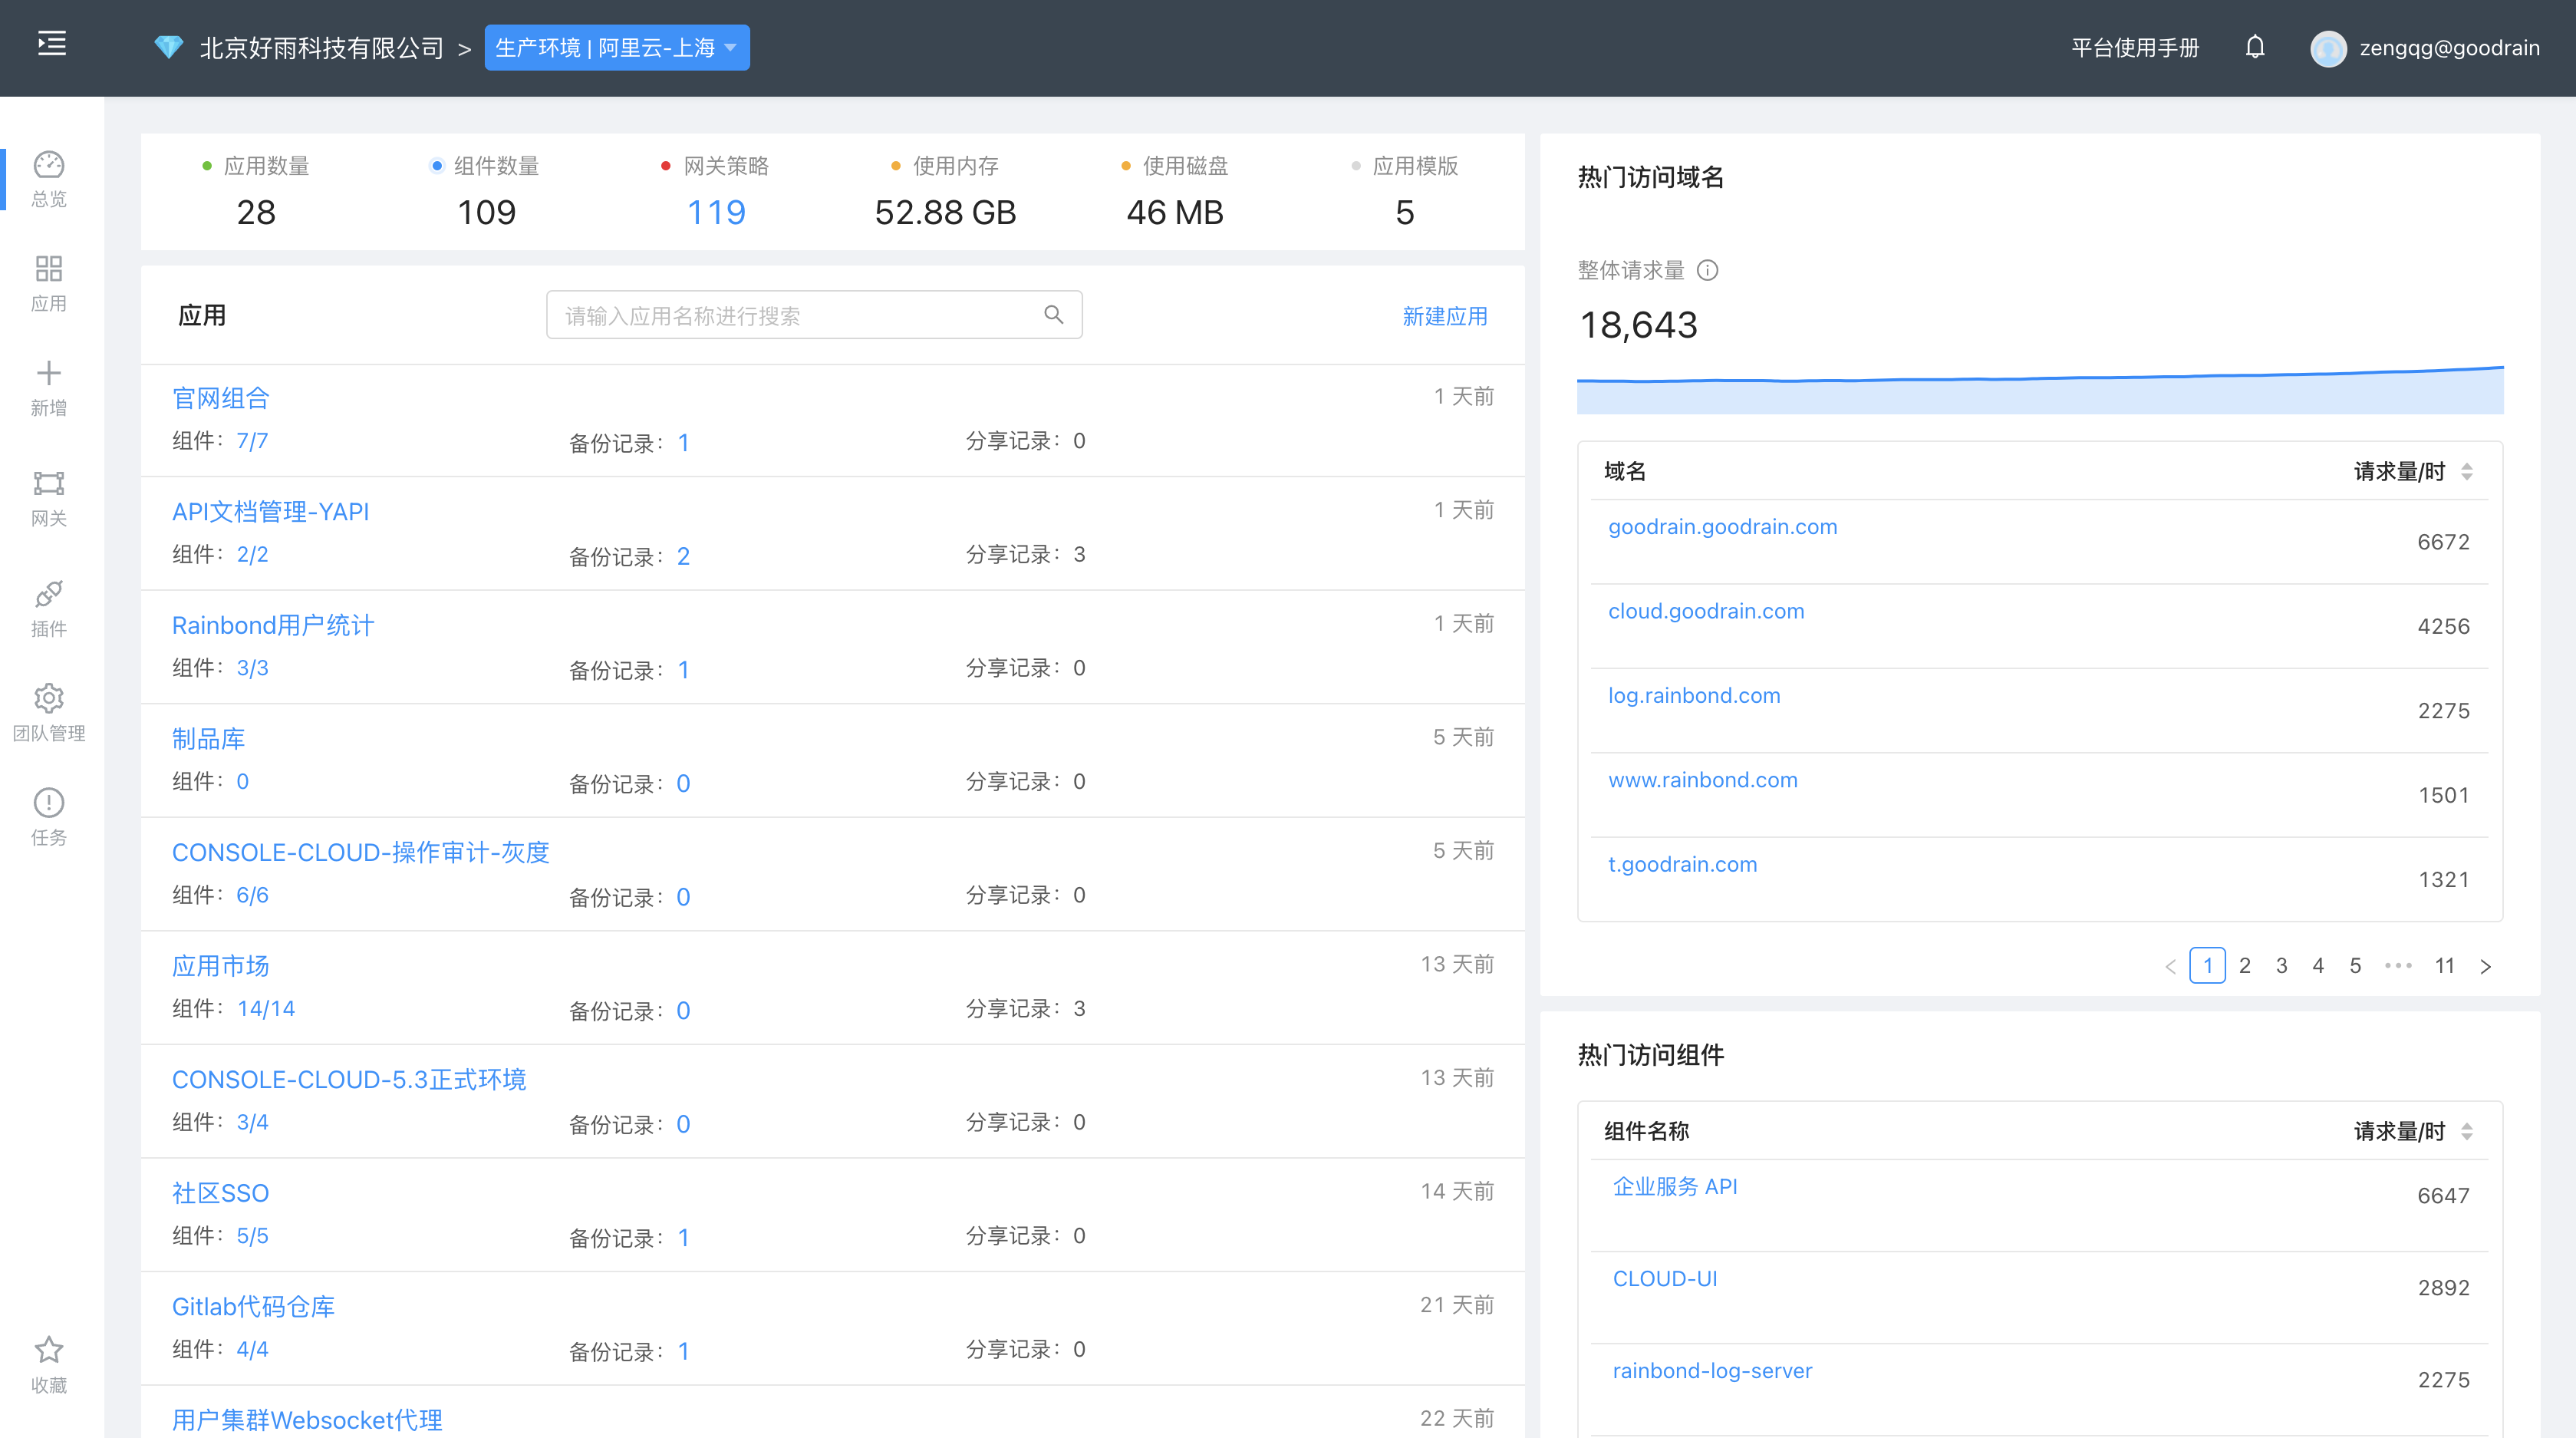Click backup record 2 for API文档管理-YAPI

683,556
